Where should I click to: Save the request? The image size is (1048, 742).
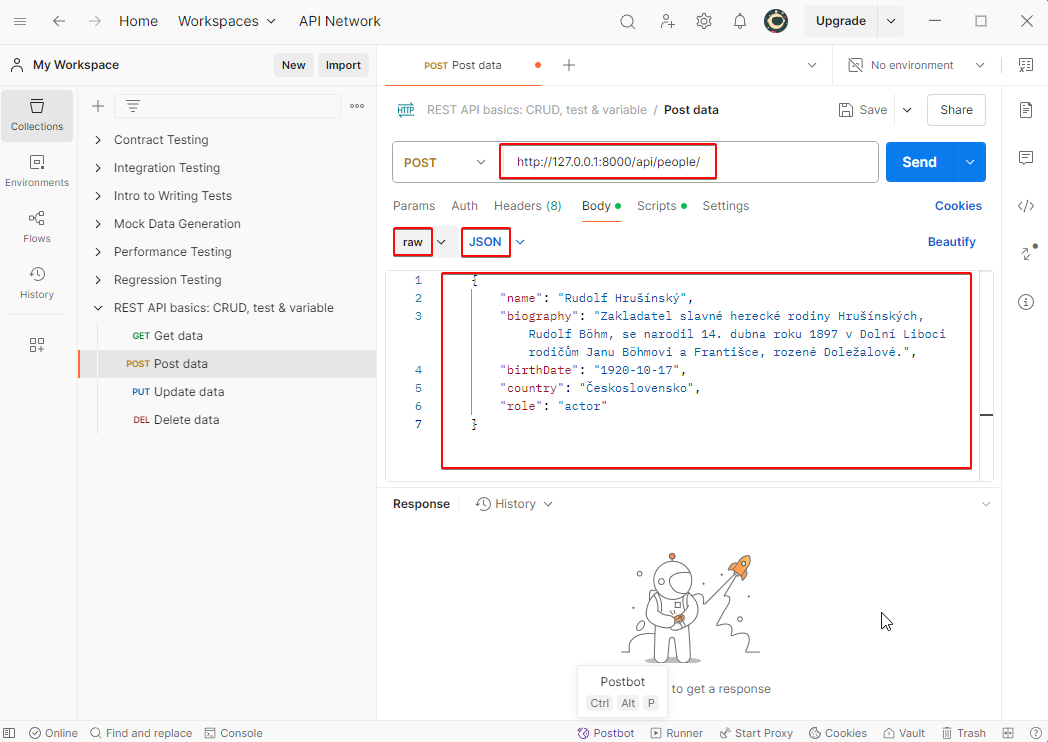coord(863,110)
